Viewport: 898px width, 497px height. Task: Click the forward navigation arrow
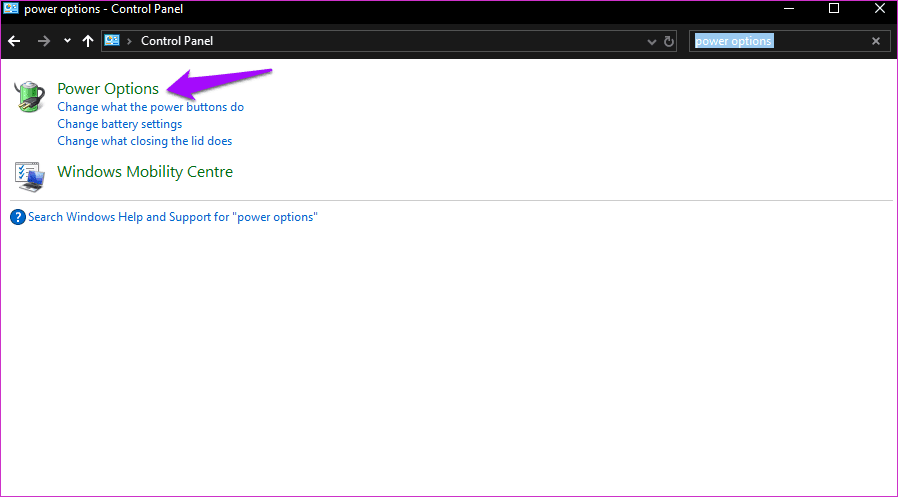[x=44, y=41]
